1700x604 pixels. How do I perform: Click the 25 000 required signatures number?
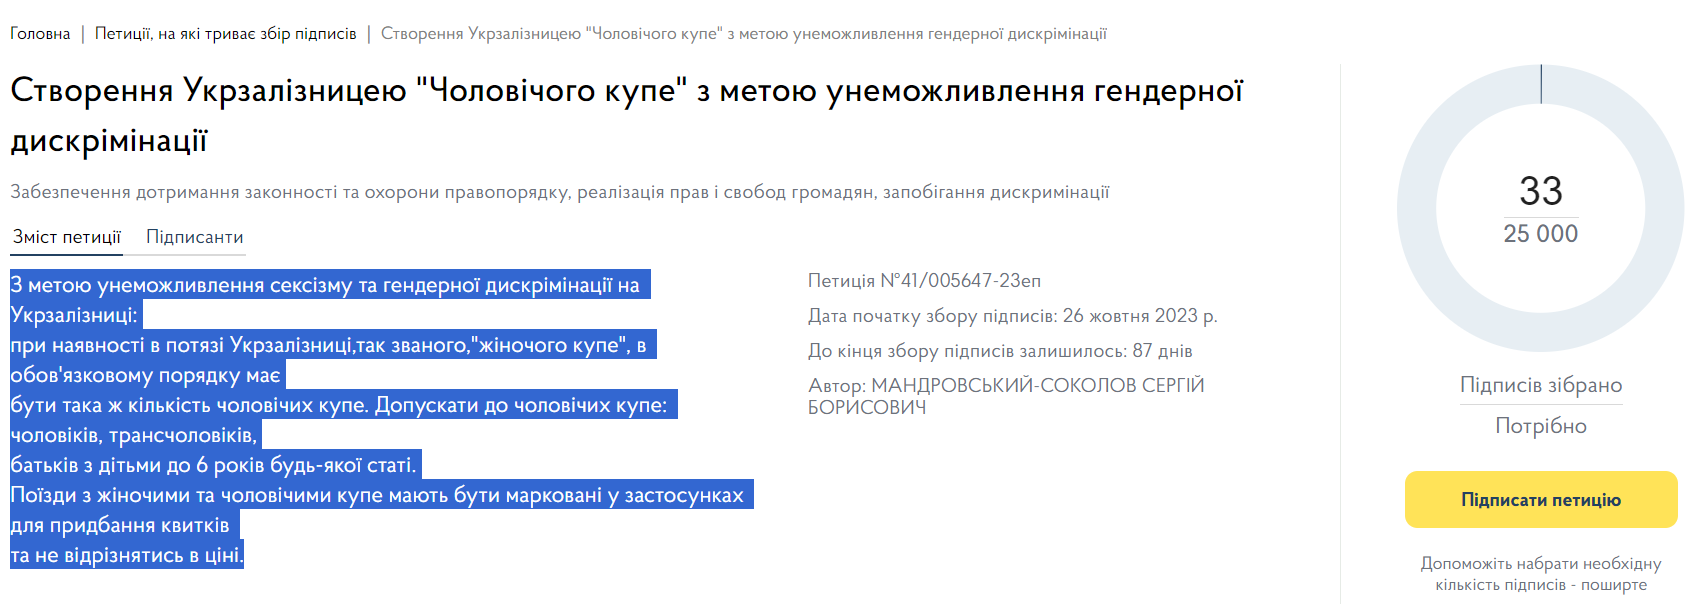point(1540,234)
